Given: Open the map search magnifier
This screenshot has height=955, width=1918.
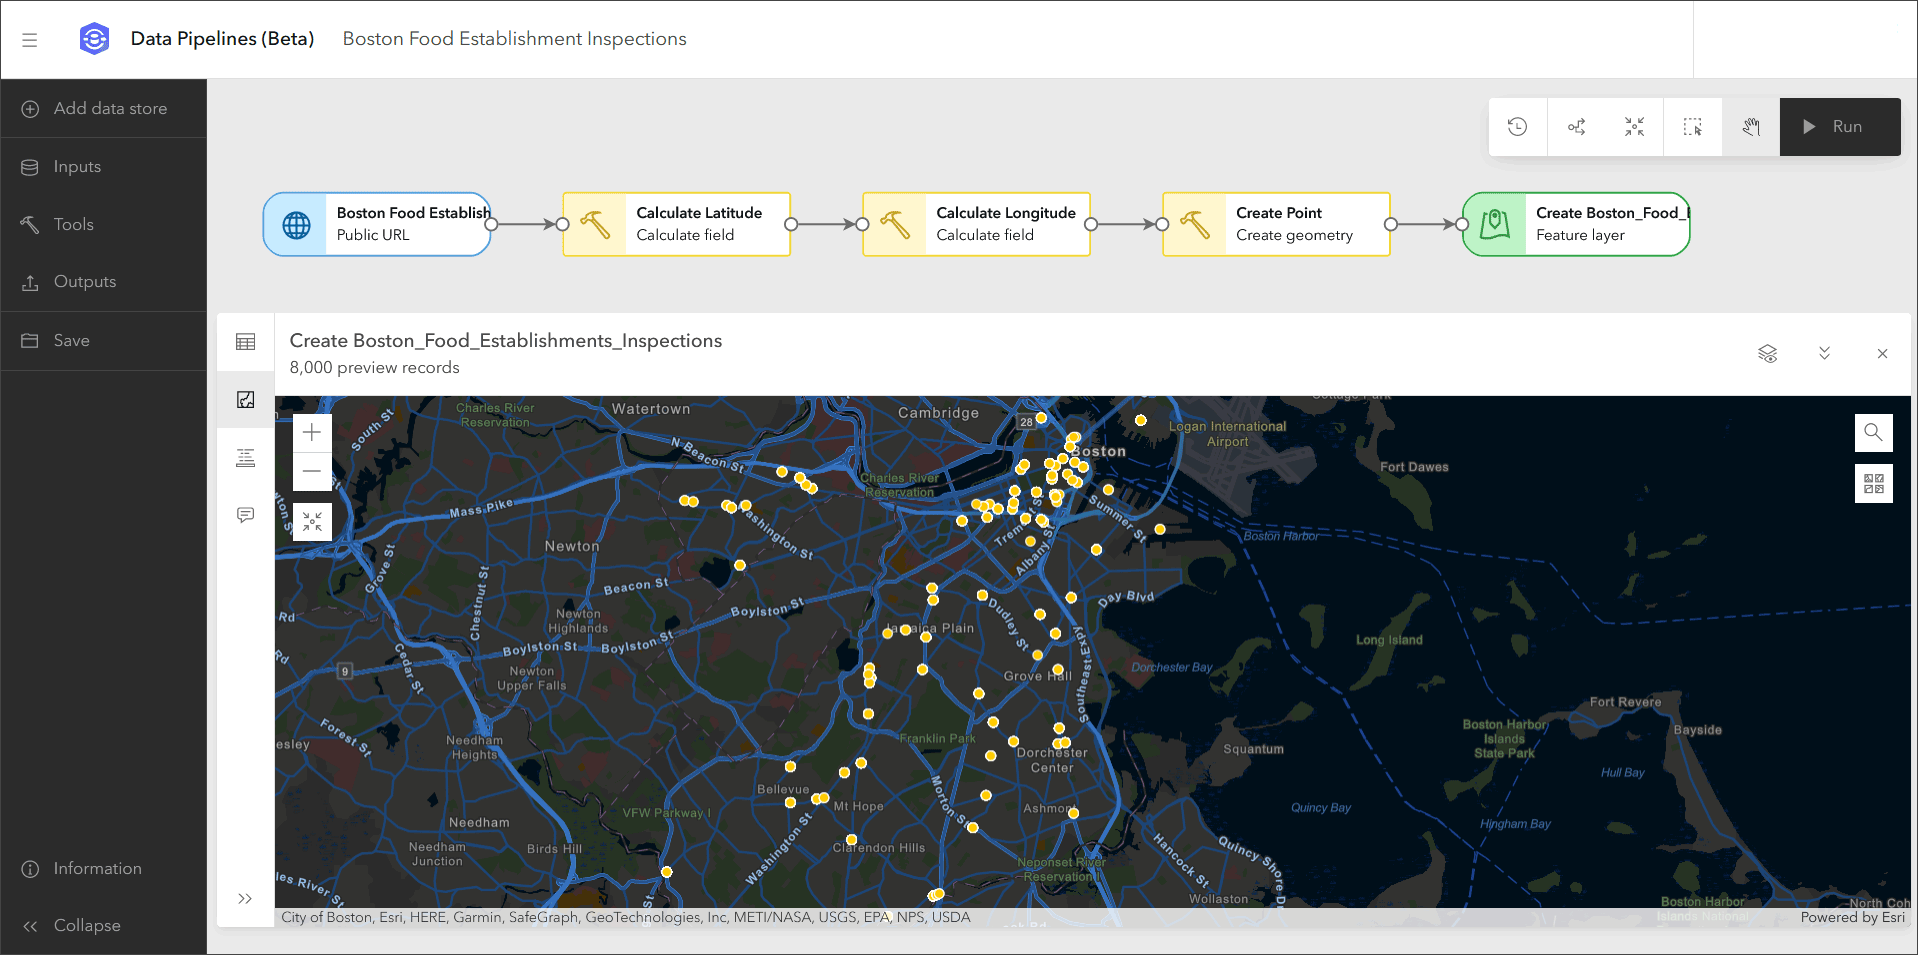Looking at the screenshot, I should (1873, 433).
